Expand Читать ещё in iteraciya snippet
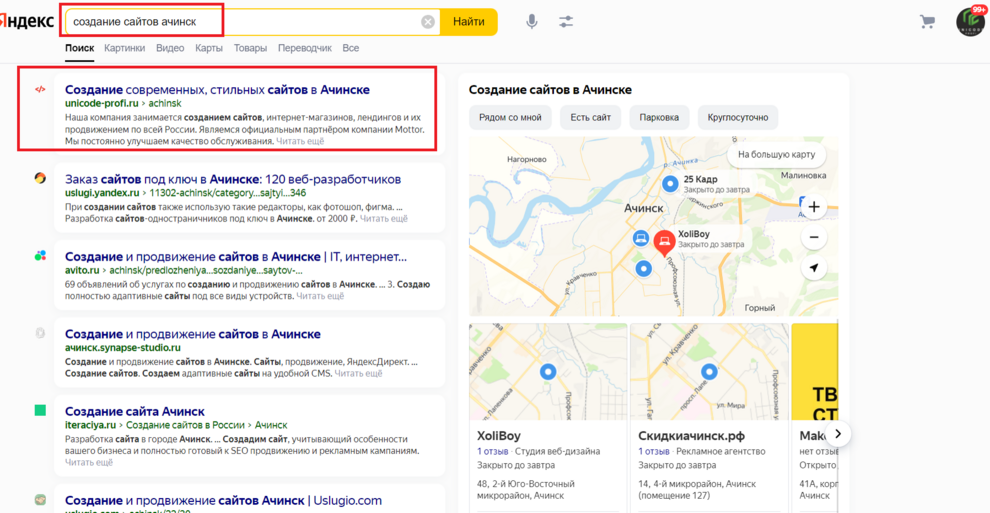This screenshot has width=990, height=513. pyautogui.click(x=89, y=463)
